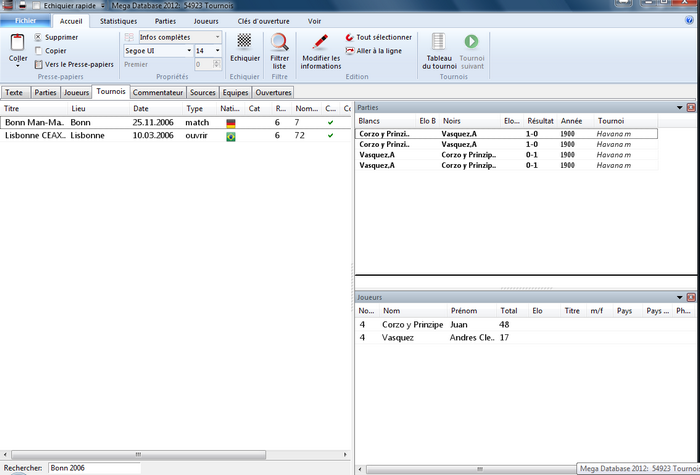
Task: Sort tournaments by Titre column header
Action: (34, 108)
